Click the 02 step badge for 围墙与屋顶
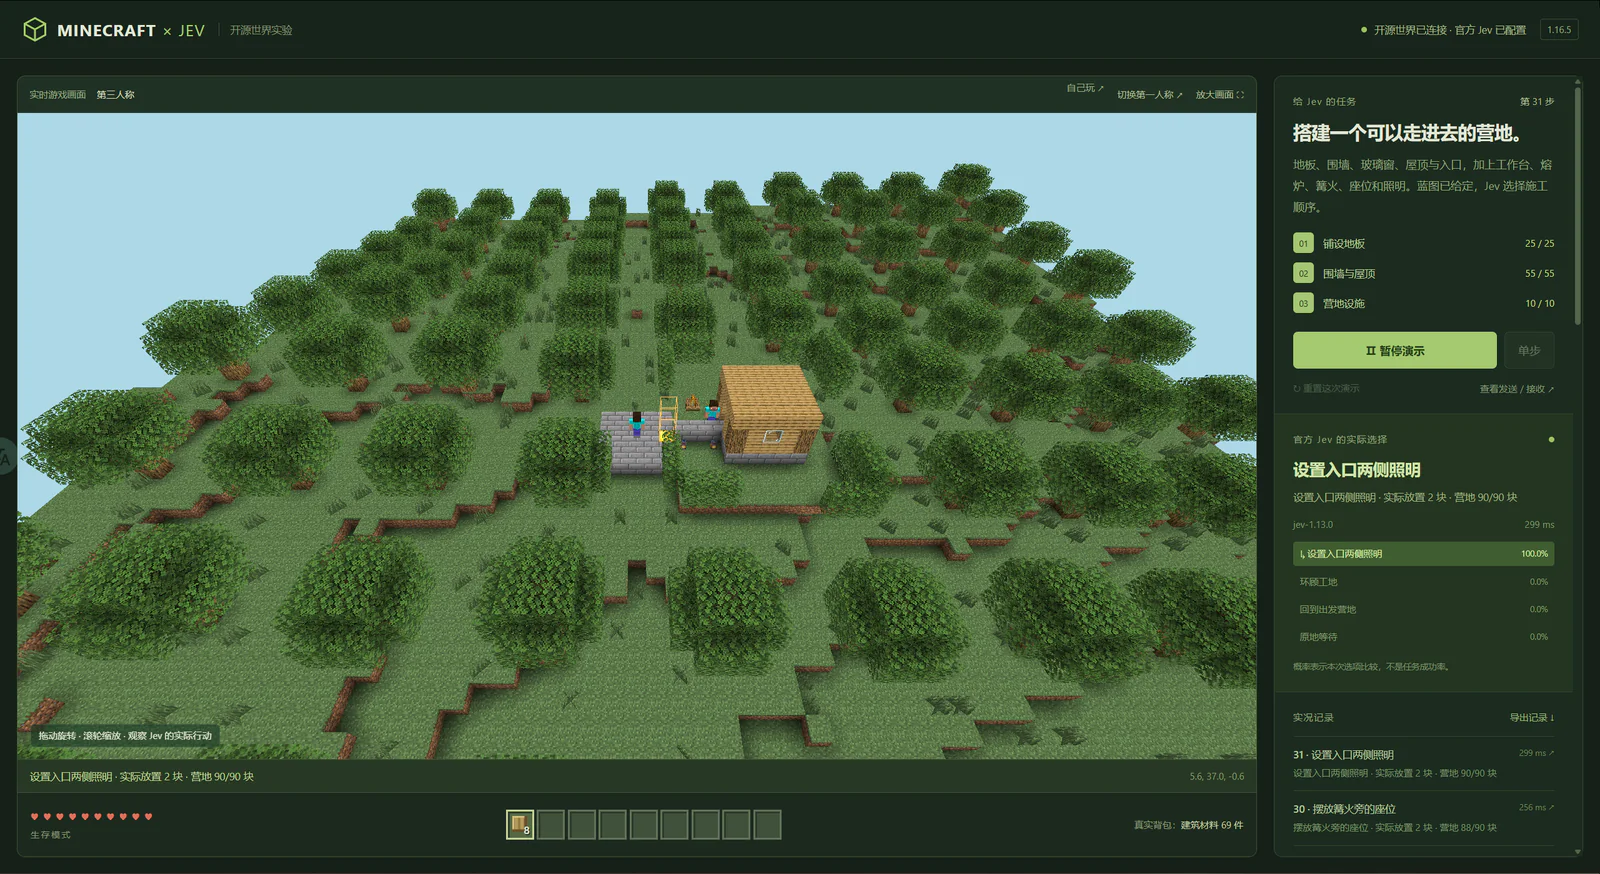This screenshot has width=1600, height=874. [1303, 273]
